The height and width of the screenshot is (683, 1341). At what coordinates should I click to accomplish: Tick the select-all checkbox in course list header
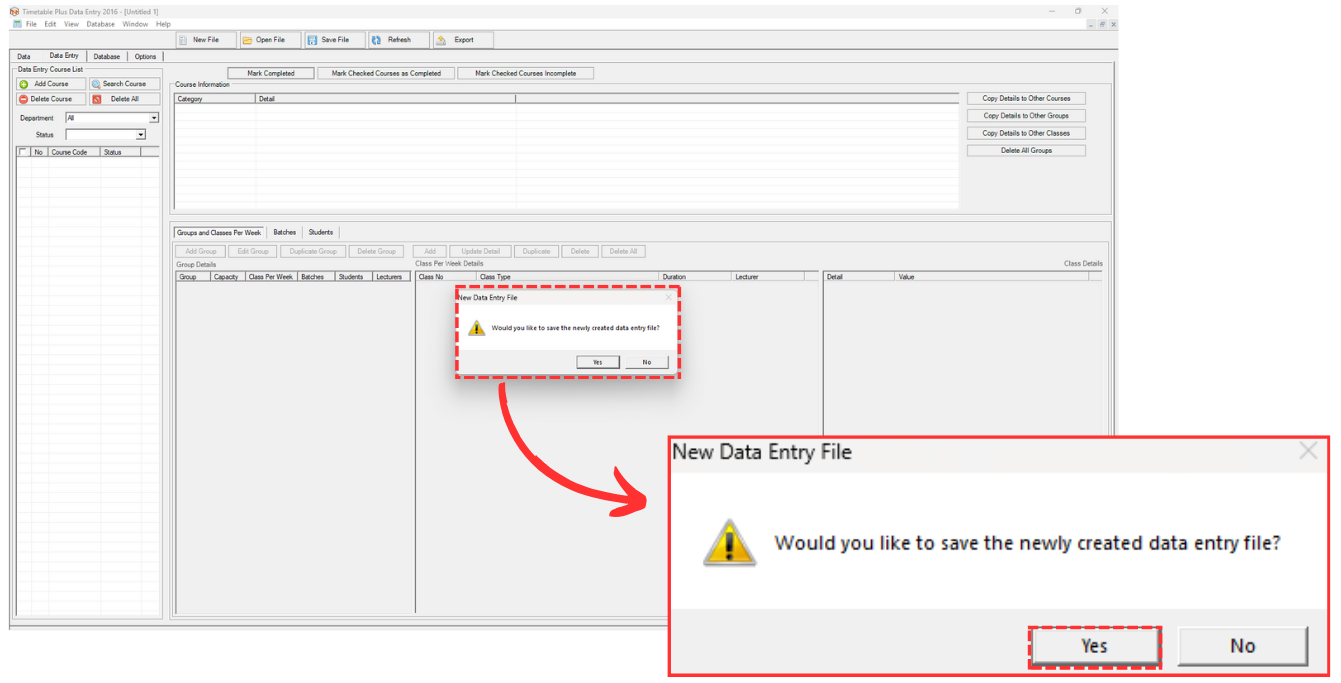pos(23,152)
